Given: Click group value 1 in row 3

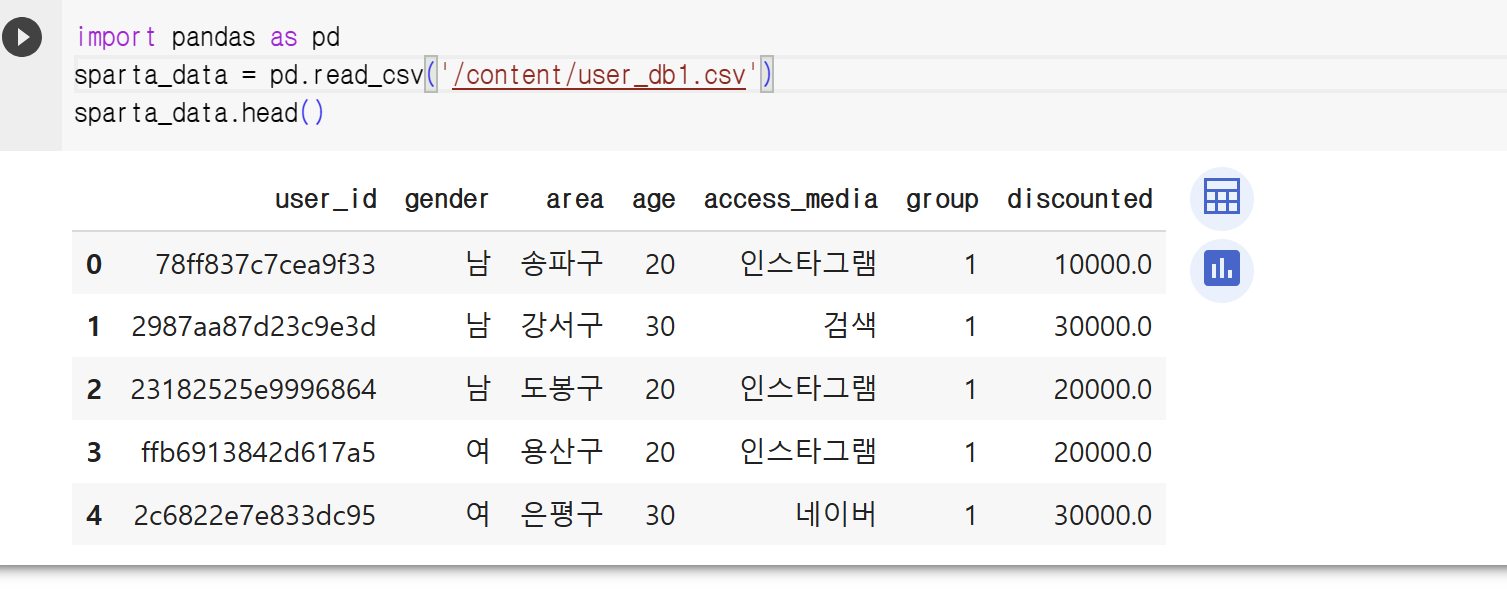Looking at the screenshot, I should 970,453.
